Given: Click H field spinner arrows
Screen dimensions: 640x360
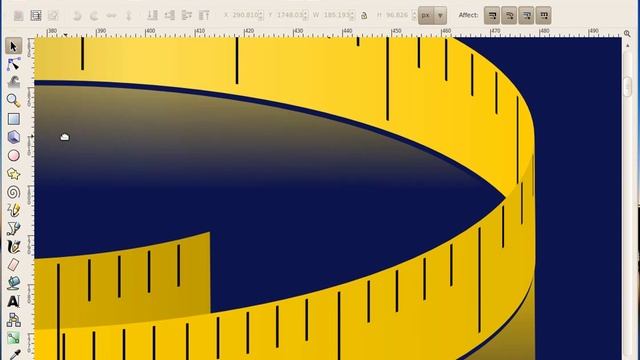Looking at the screenshot, I should coord(414,16).
